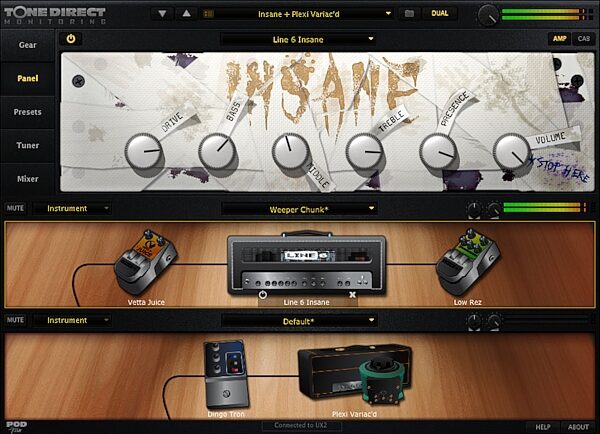The width and height of the screenshot is (600, 434).
Task: Open the Gear tab
Action: 28,45
